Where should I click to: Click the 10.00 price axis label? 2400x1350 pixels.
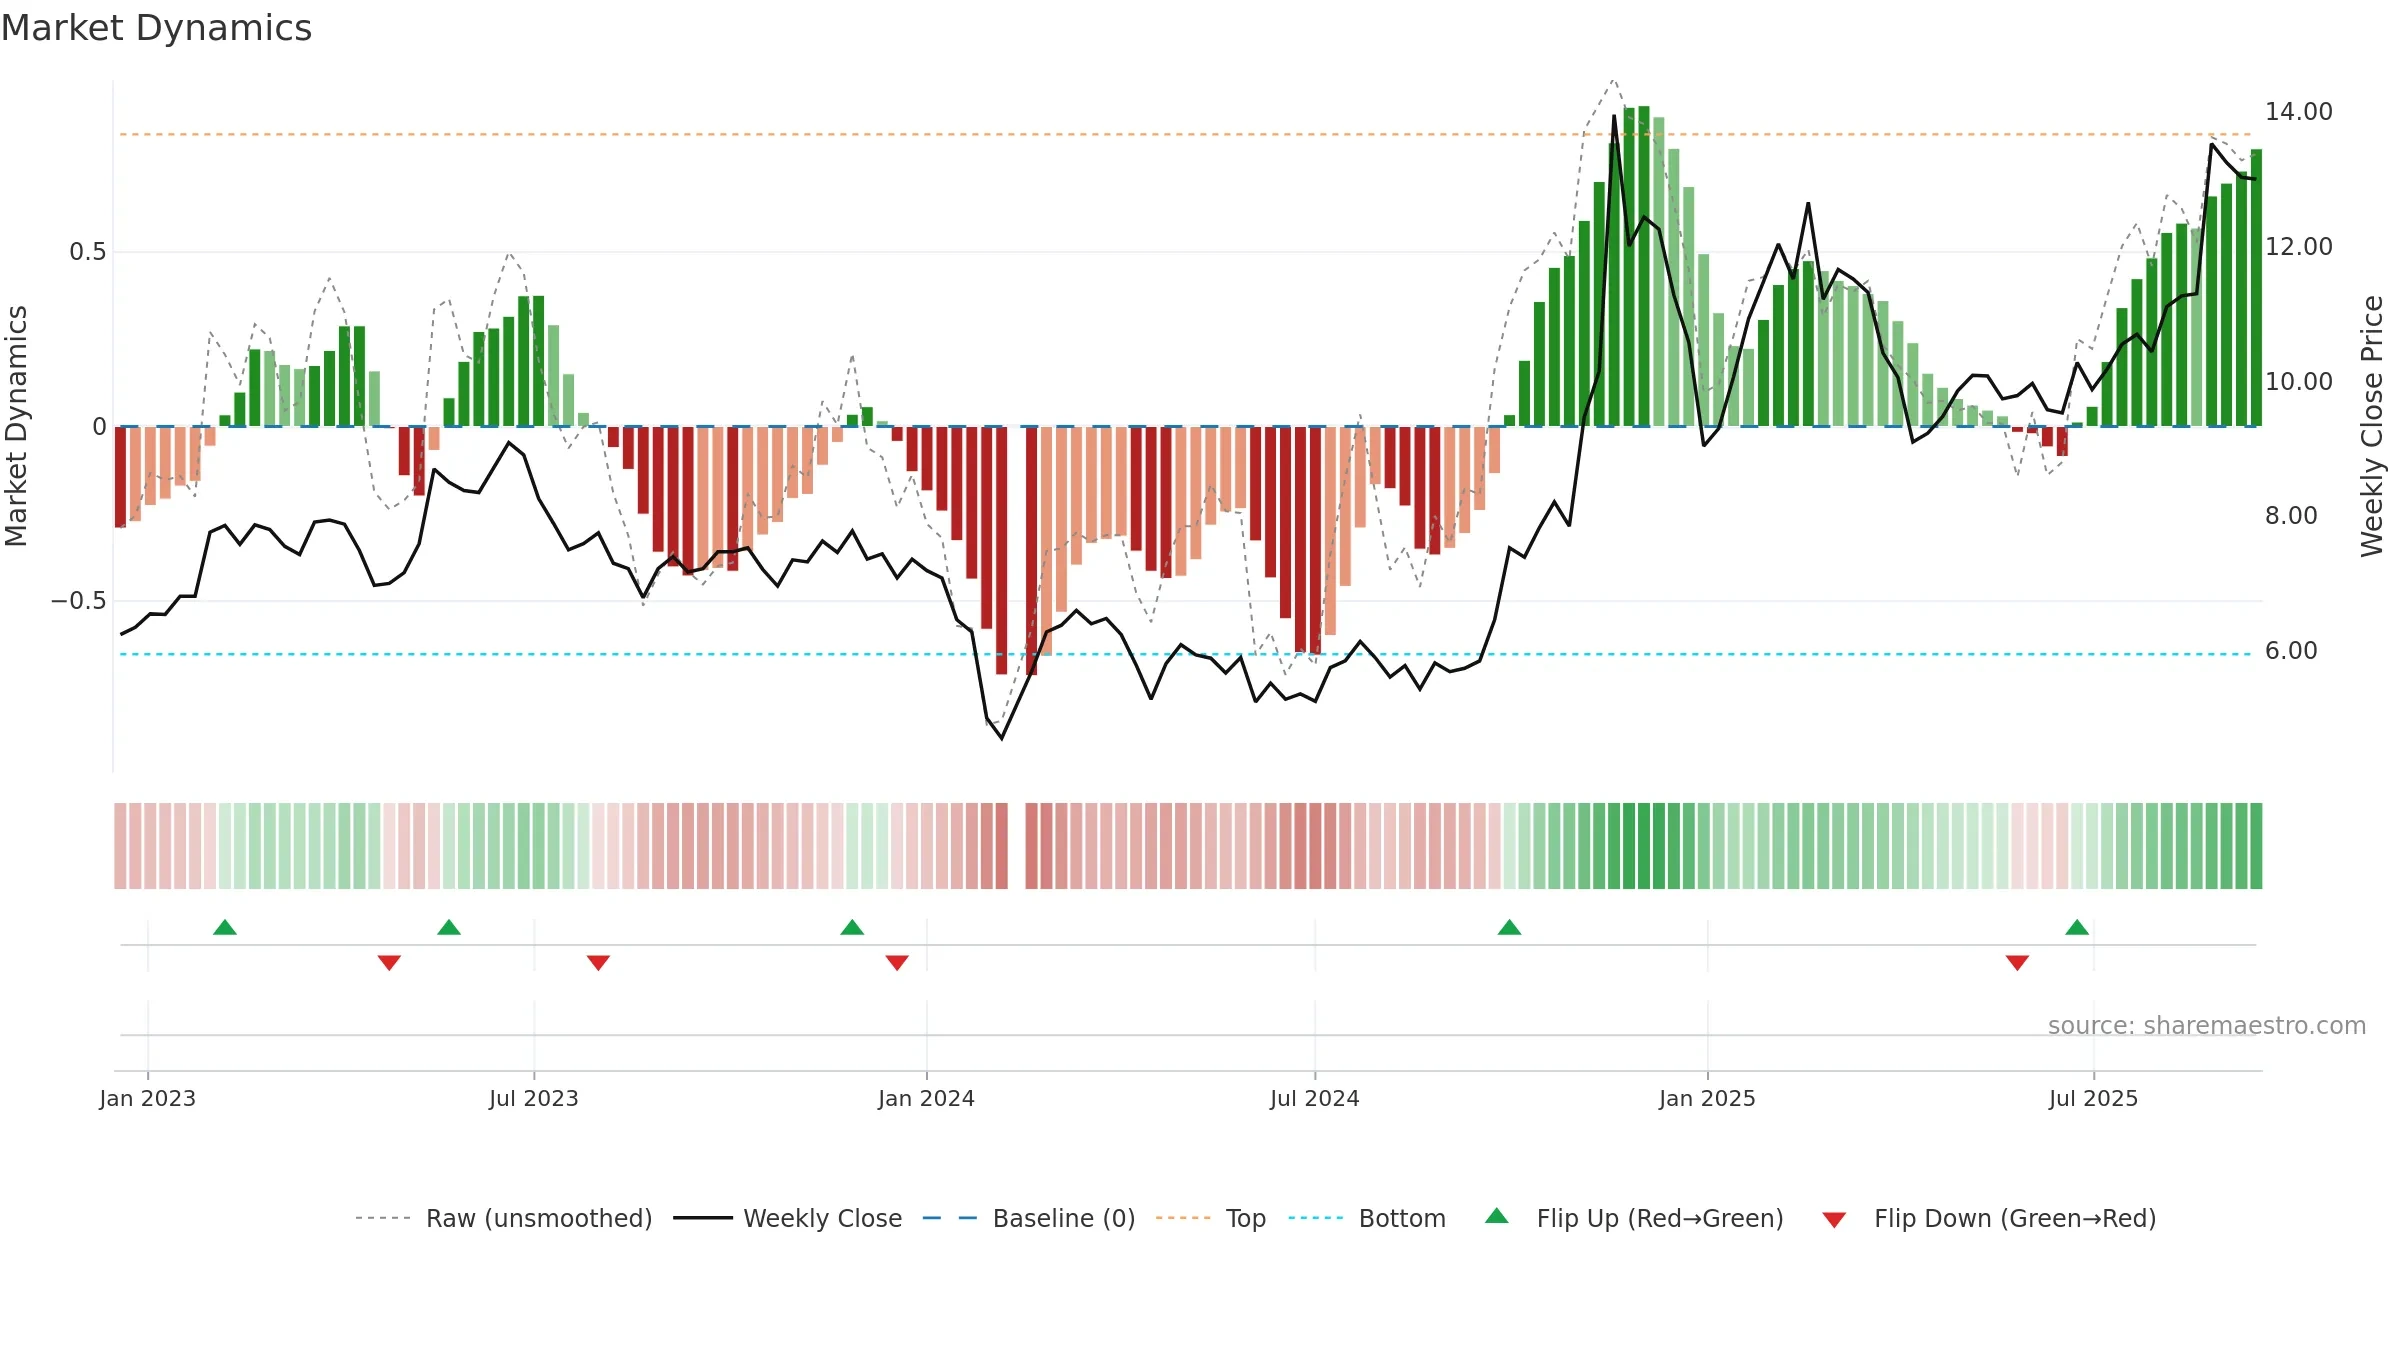pyautogui.click(x=2299, y=382)
